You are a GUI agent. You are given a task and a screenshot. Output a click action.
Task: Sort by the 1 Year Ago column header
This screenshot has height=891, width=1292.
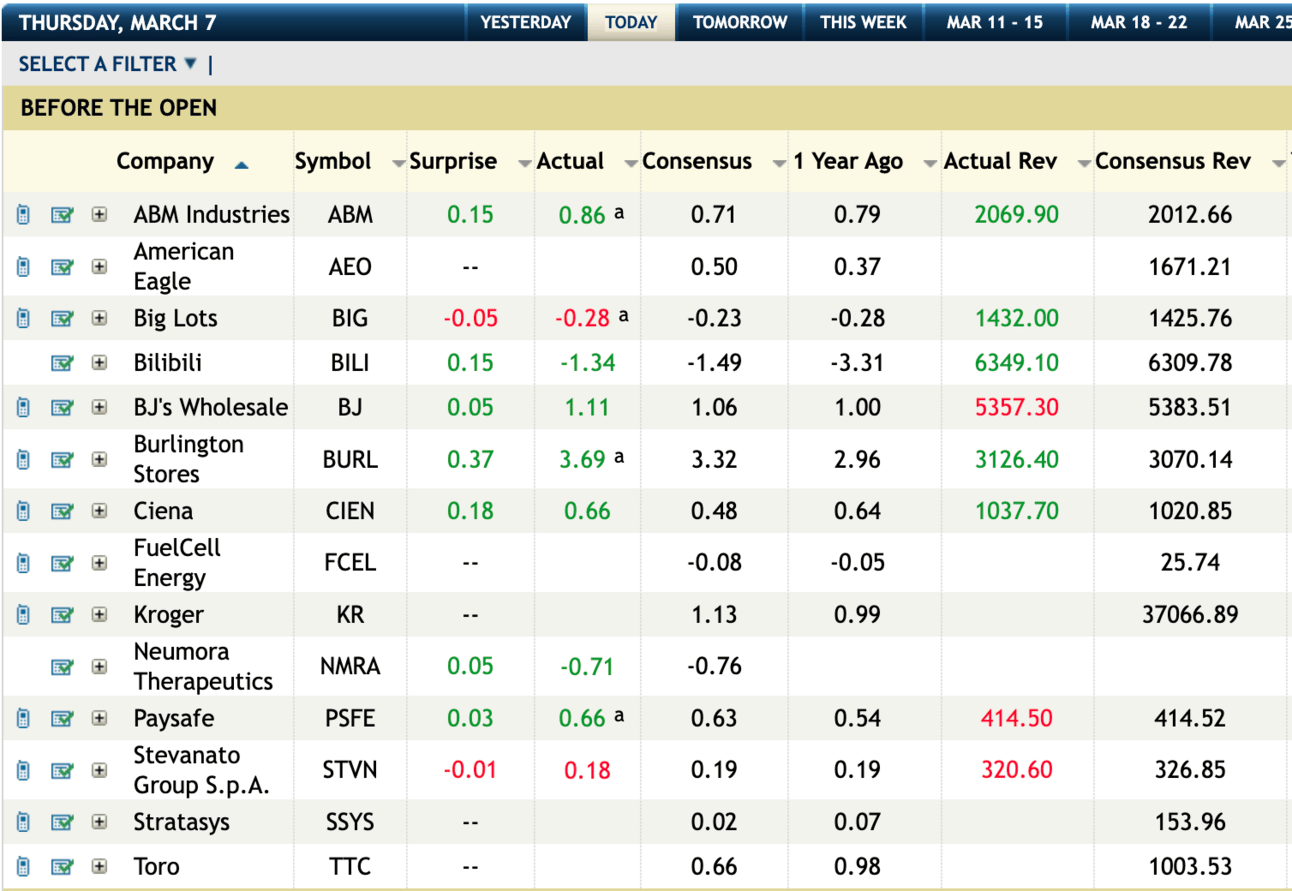click(849, 162)
